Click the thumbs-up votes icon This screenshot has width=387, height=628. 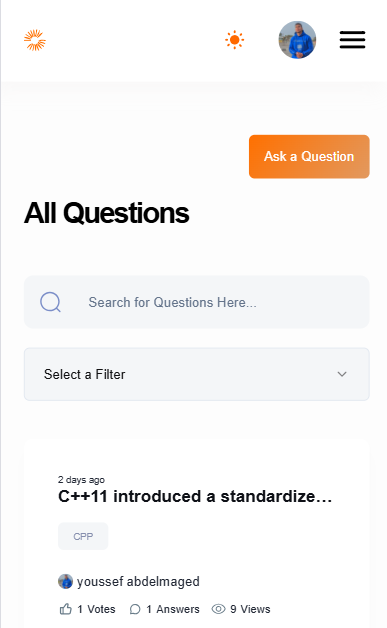(66, 609)
